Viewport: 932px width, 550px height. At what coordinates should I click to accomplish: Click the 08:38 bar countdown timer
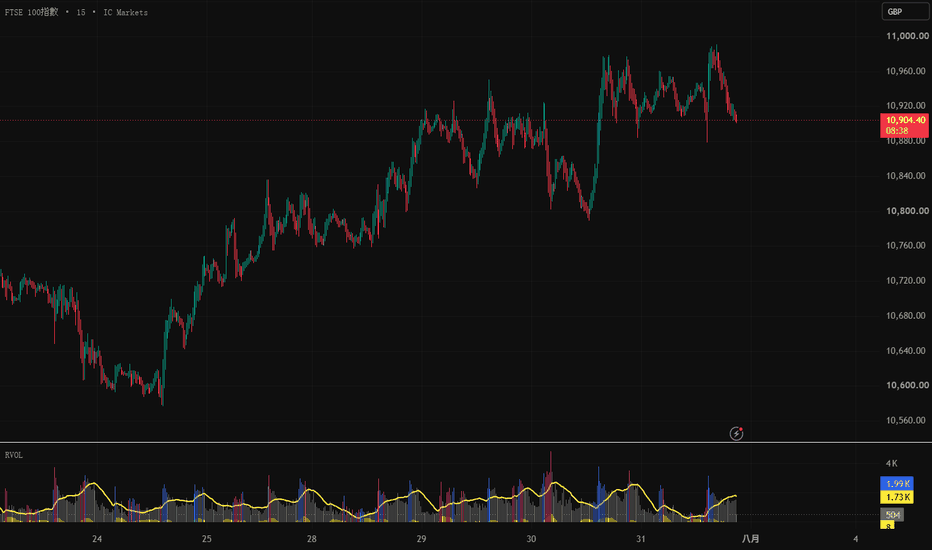(x=897, y=131)
